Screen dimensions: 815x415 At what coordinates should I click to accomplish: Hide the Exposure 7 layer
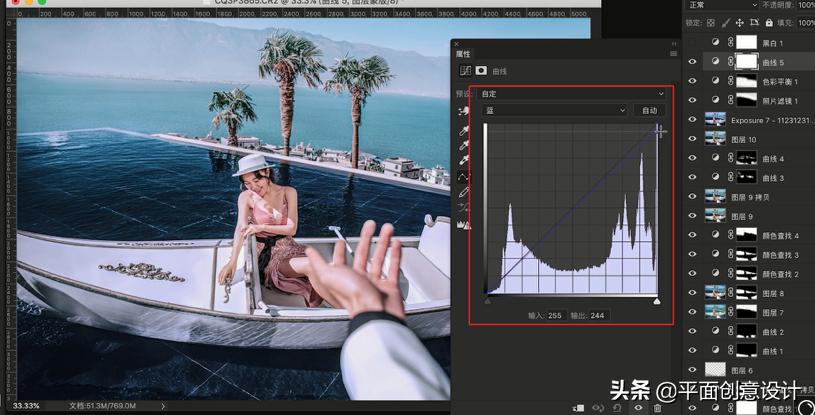coord(692,119)
